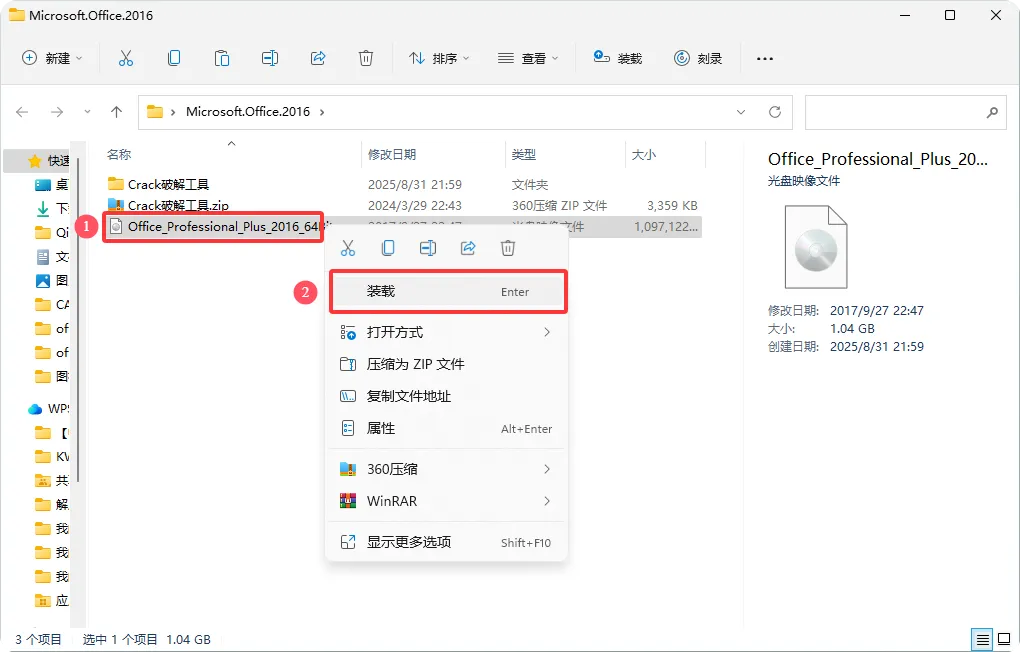Click the context menu Delete icon
The width and height of the screenshot is (1020, 652).
(508, 248)
